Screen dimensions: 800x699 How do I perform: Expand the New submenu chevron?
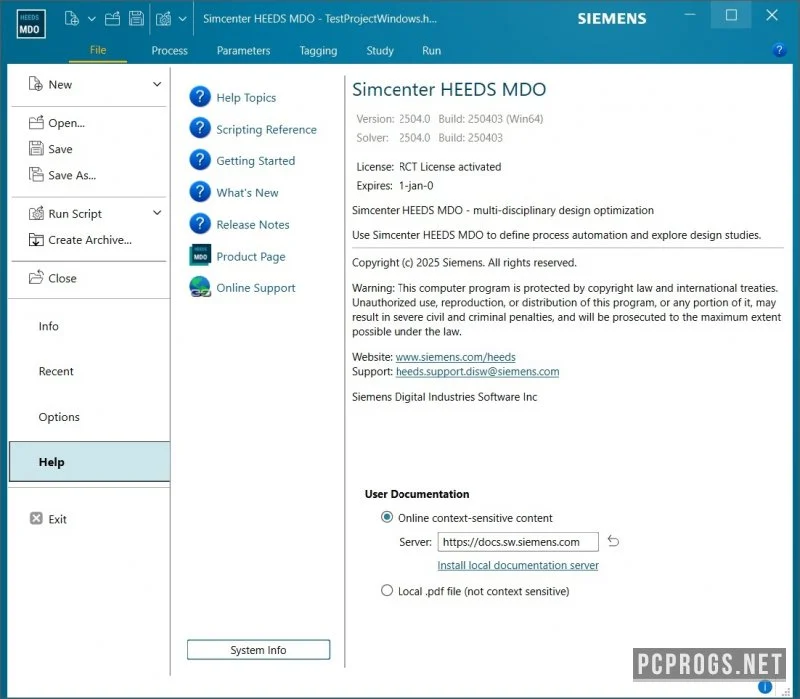click(x=157, y=84)
